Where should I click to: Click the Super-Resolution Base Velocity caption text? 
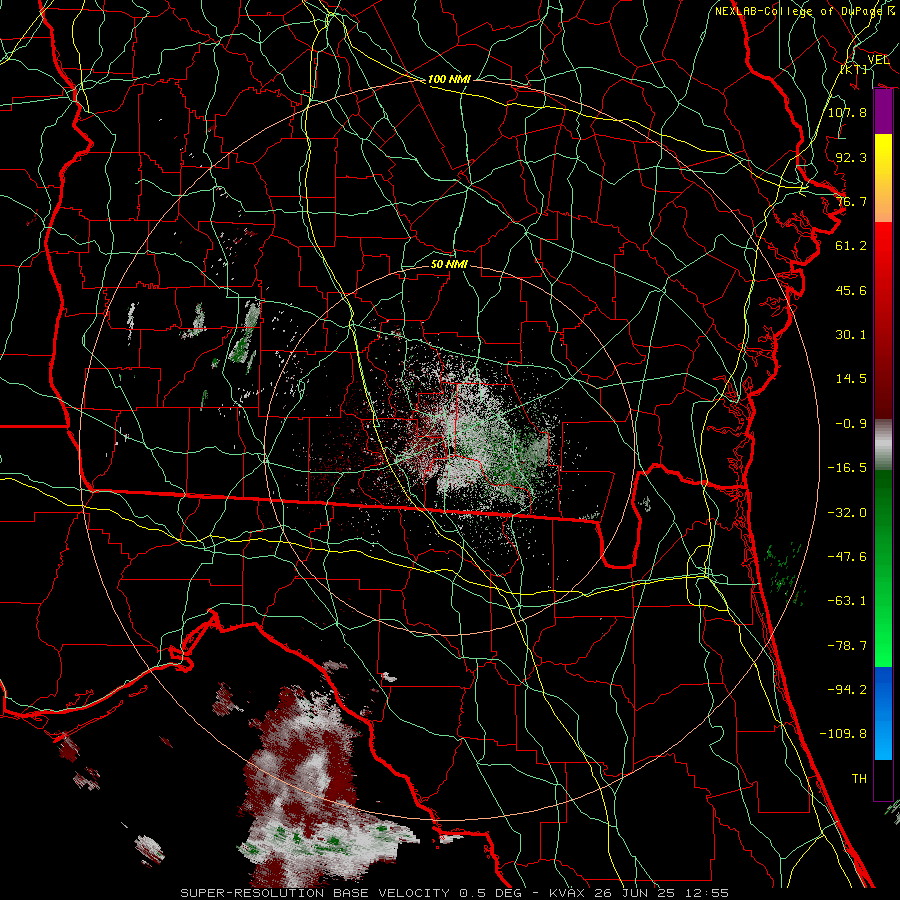pos(455,893)
